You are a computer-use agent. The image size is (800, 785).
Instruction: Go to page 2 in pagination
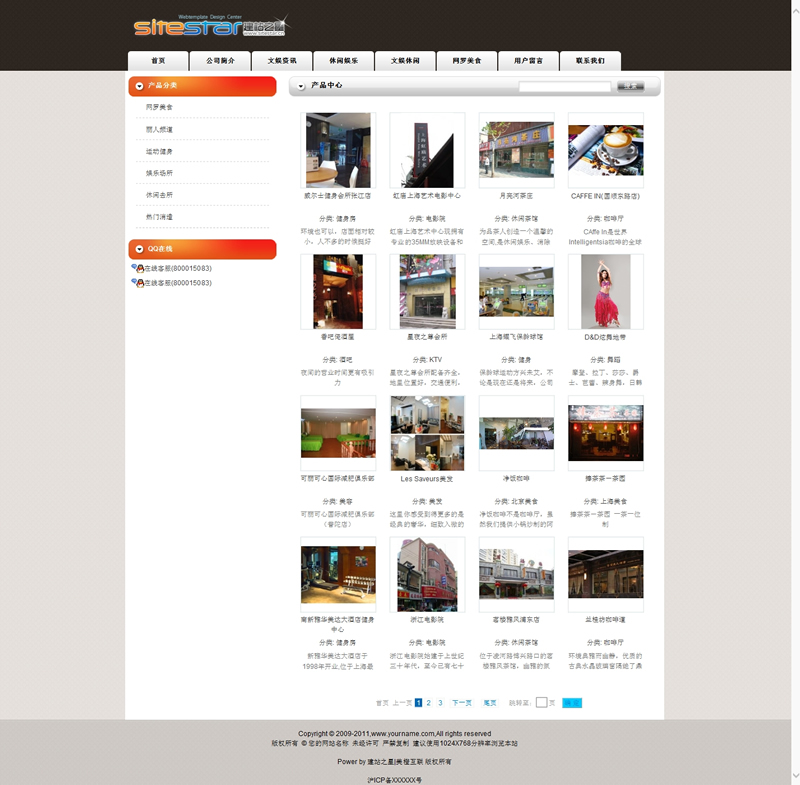(x=429, y=703)
